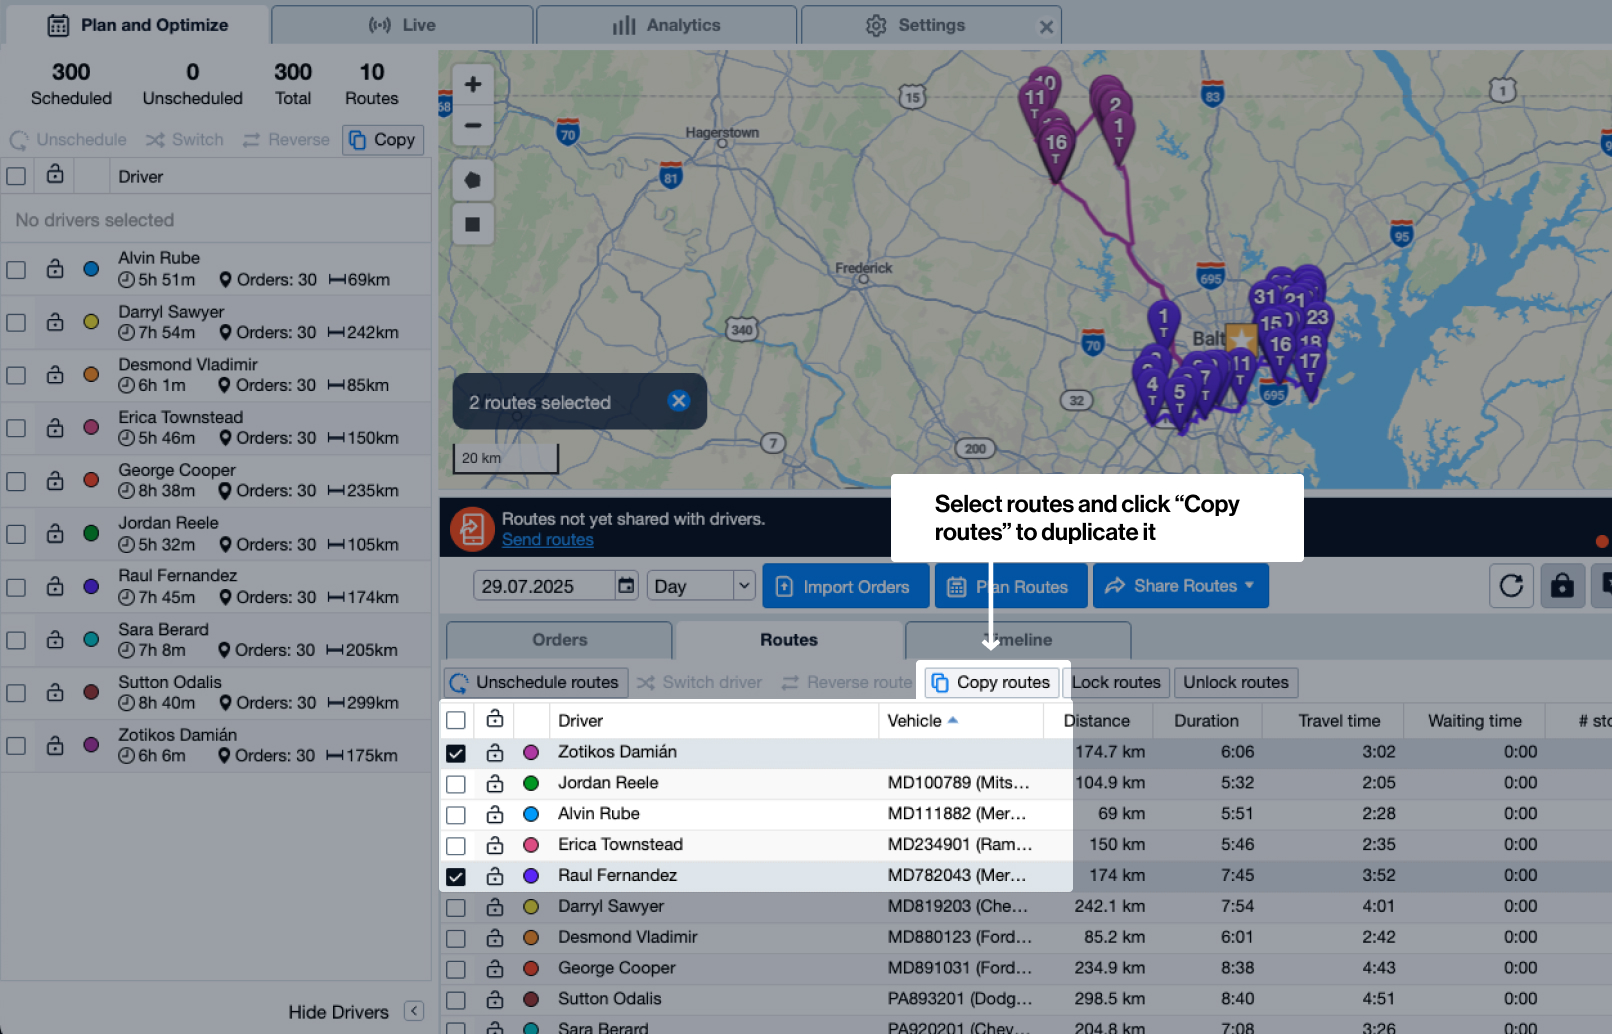The image size is (1612, 1034).
Task: Expand the Share Routes dropdown
Action: tap(1180, 586)
